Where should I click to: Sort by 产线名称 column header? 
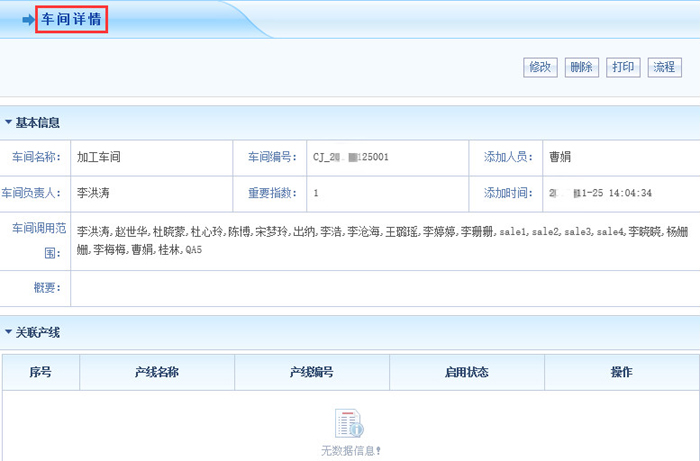coord(156,372)
